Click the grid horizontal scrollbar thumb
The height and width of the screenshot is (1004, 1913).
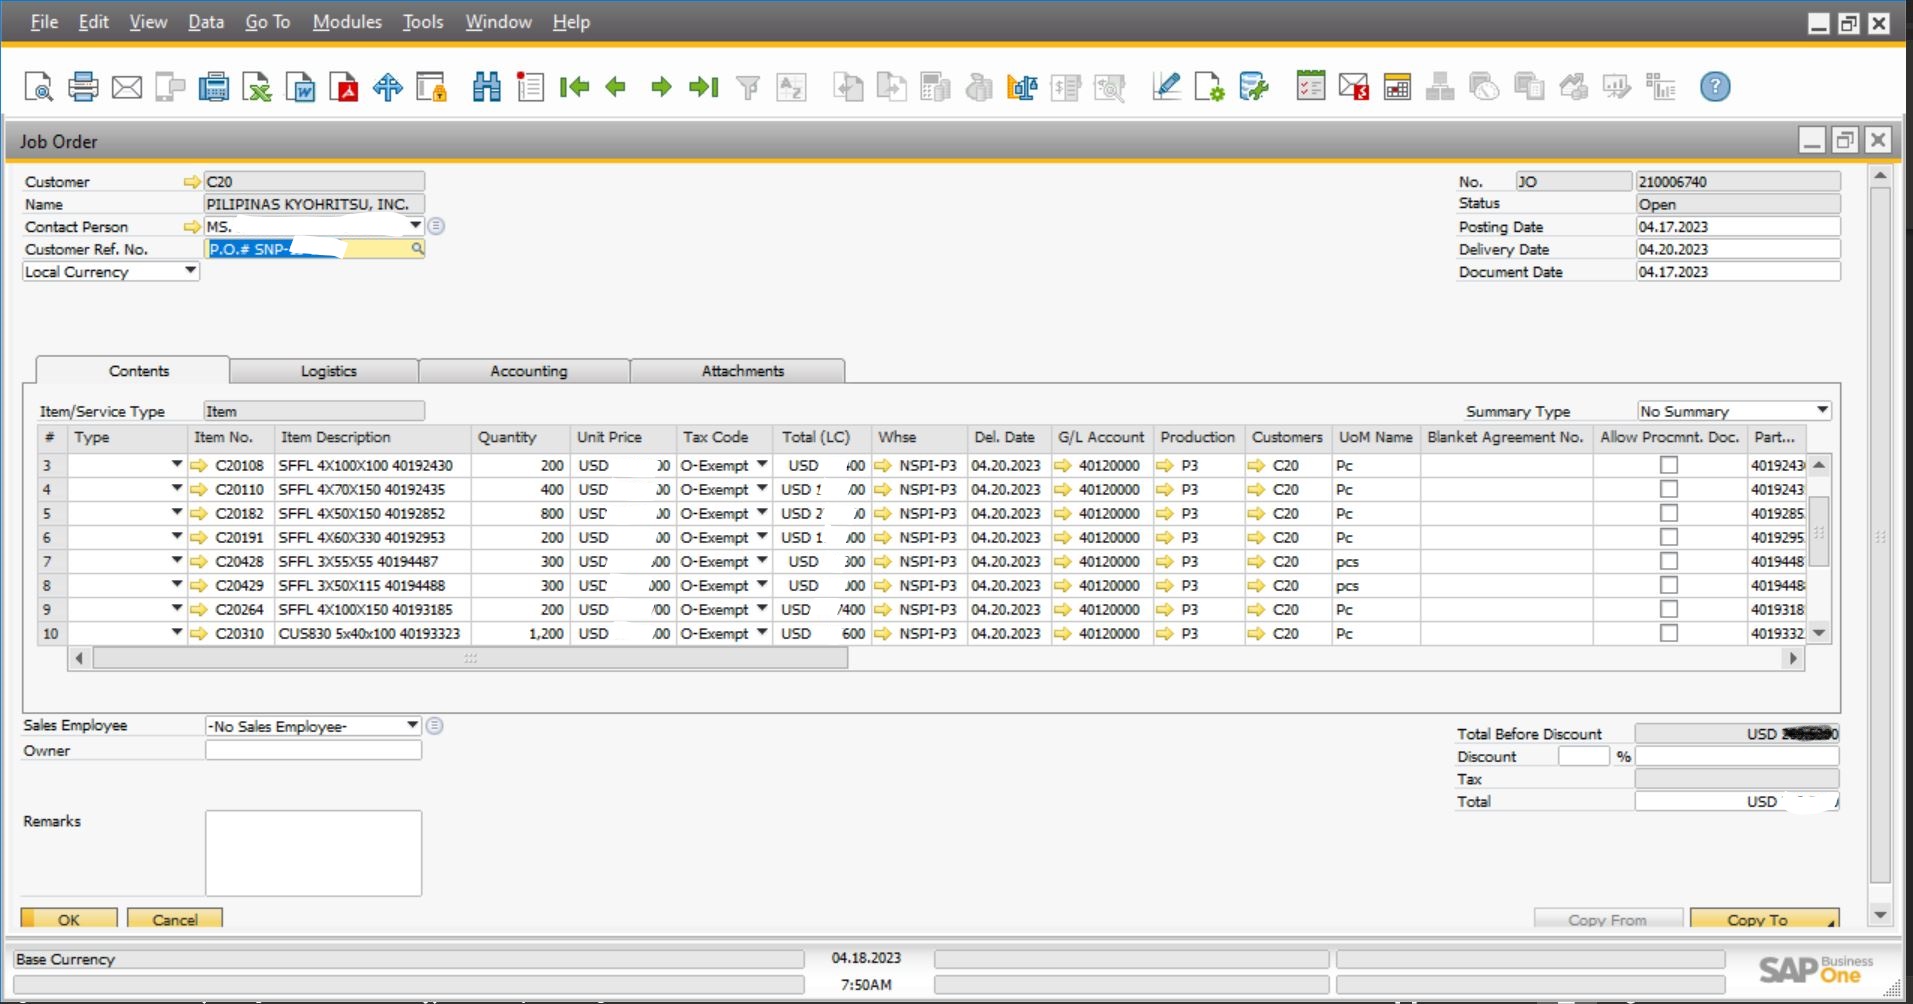tap(470, 658)
